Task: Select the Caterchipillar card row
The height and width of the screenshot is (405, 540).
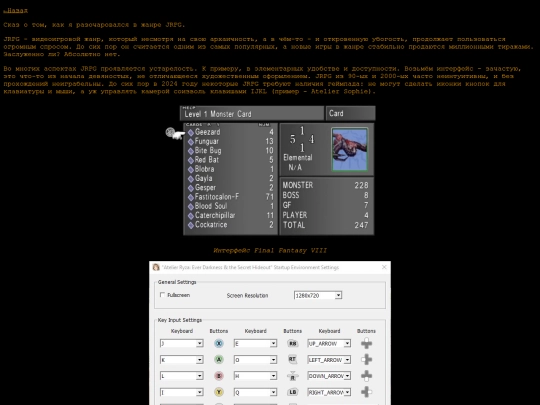Action: pyautogui.click(x=231, y=215)
